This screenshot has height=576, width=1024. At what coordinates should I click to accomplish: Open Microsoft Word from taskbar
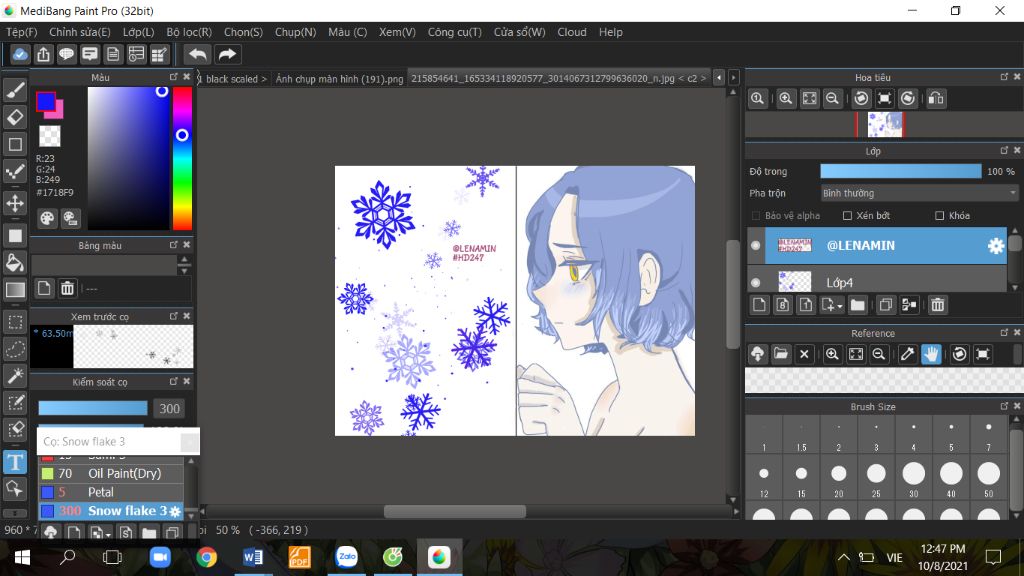tap(253, 557)
